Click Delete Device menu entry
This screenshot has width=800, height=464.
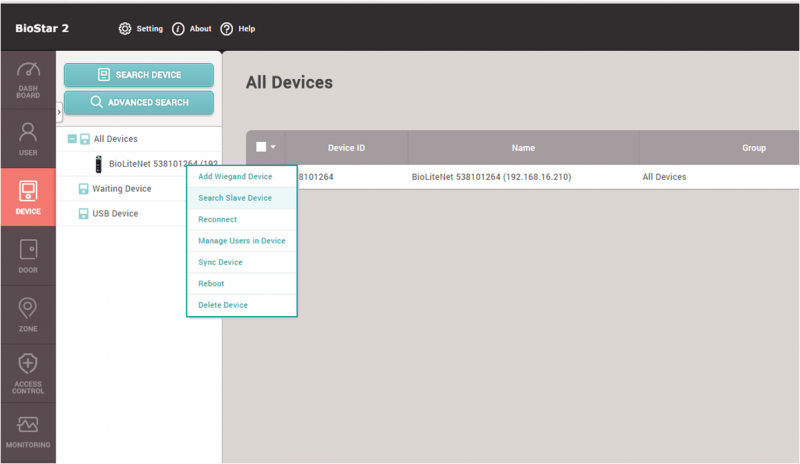[223, 305]
